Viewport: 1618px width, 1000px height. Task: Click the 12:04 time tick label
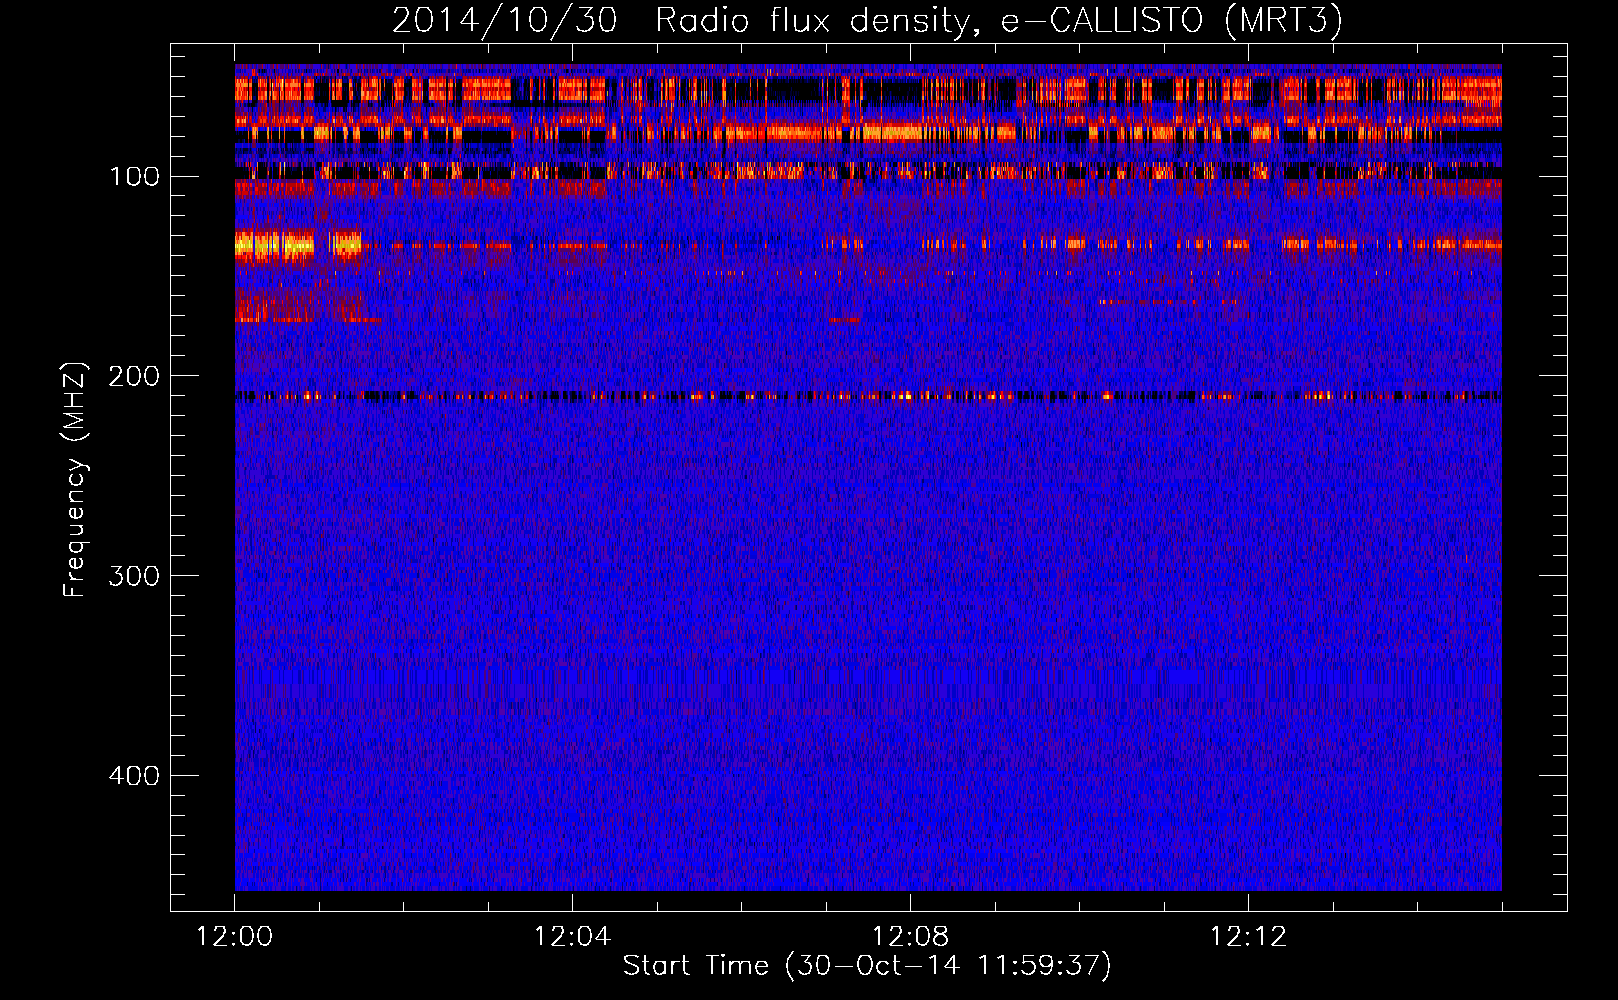pos(572,937)
